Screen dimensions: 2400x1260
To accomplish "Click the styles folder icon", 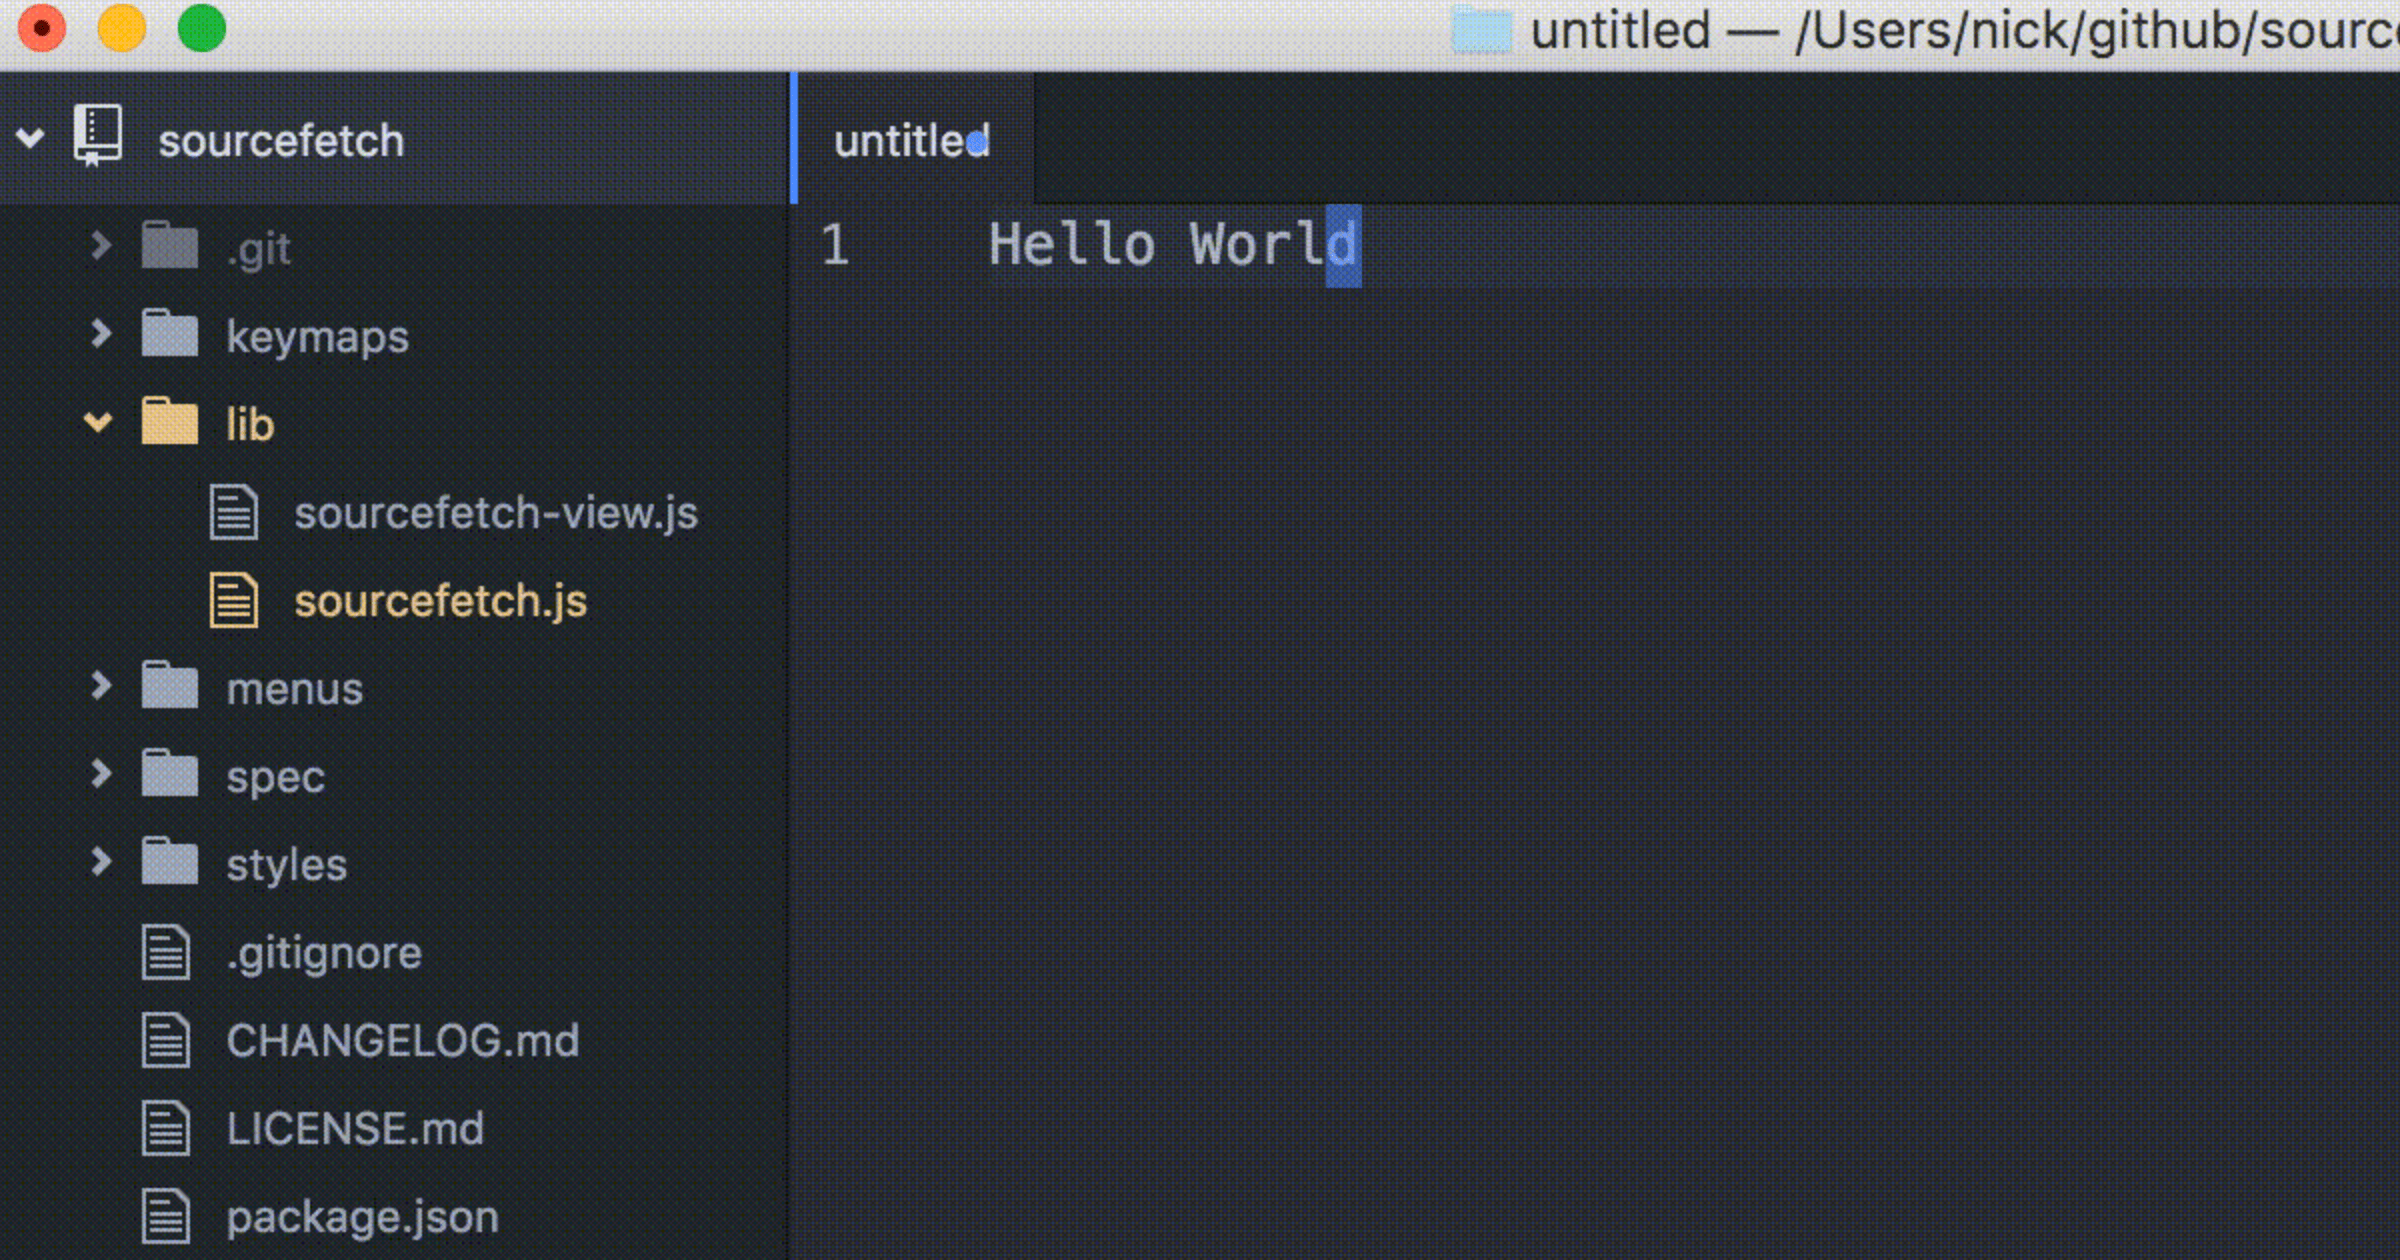I will 170,863.
